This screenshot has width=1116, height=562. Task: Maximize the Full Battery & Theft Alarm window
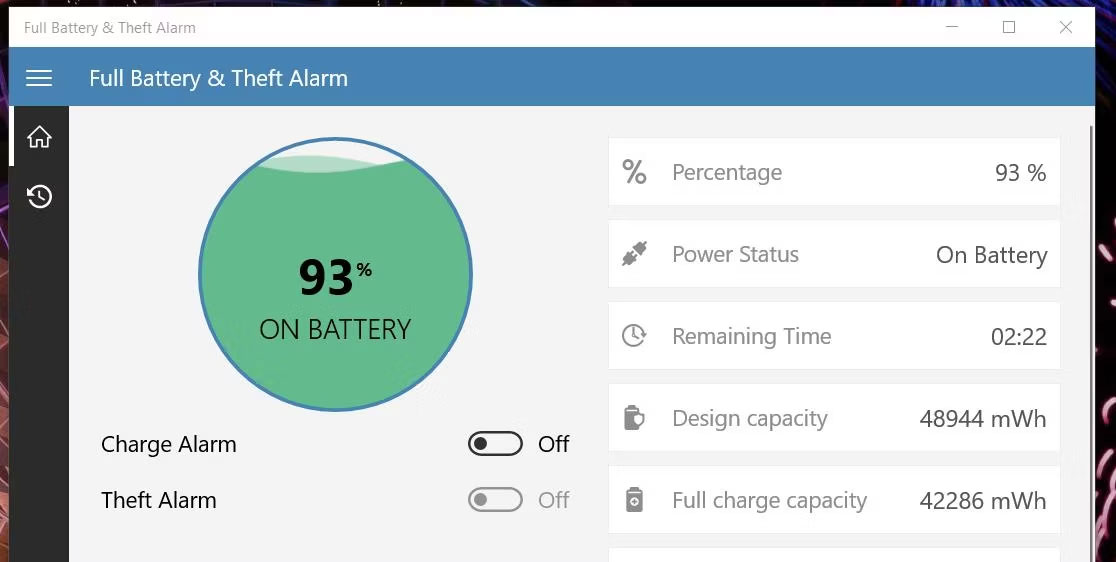[x=1009, y=28]
